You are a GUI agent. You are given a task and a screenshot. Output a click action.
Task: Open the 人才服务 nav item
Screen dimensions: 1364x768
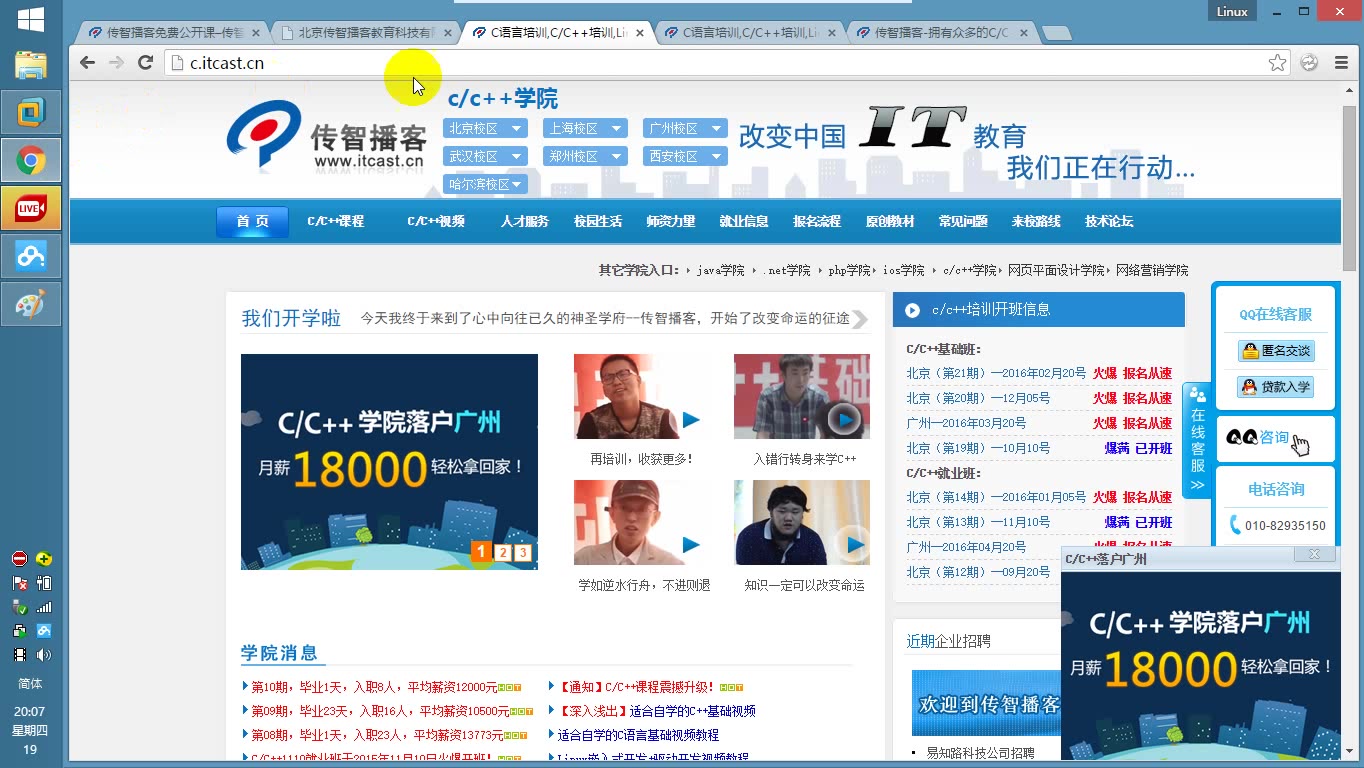point(525,221)
